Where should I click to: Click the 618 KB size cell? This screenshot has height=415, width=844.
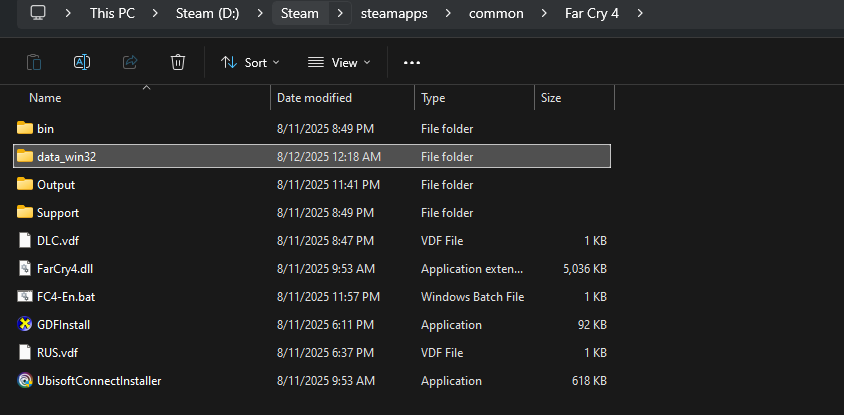589,381
